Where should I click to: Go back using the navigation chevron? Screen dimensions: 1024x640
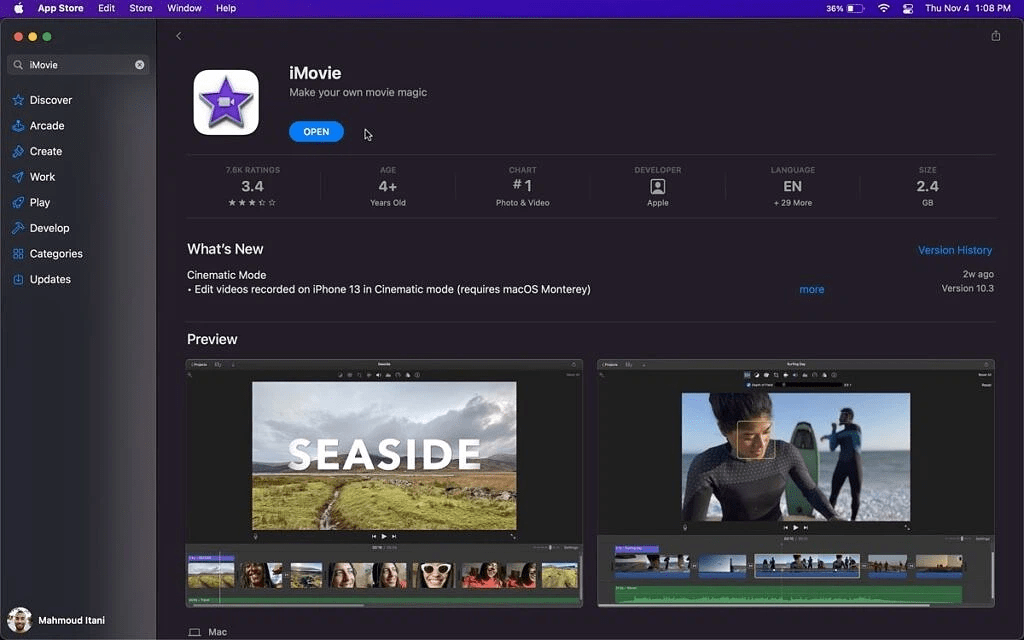178,35
